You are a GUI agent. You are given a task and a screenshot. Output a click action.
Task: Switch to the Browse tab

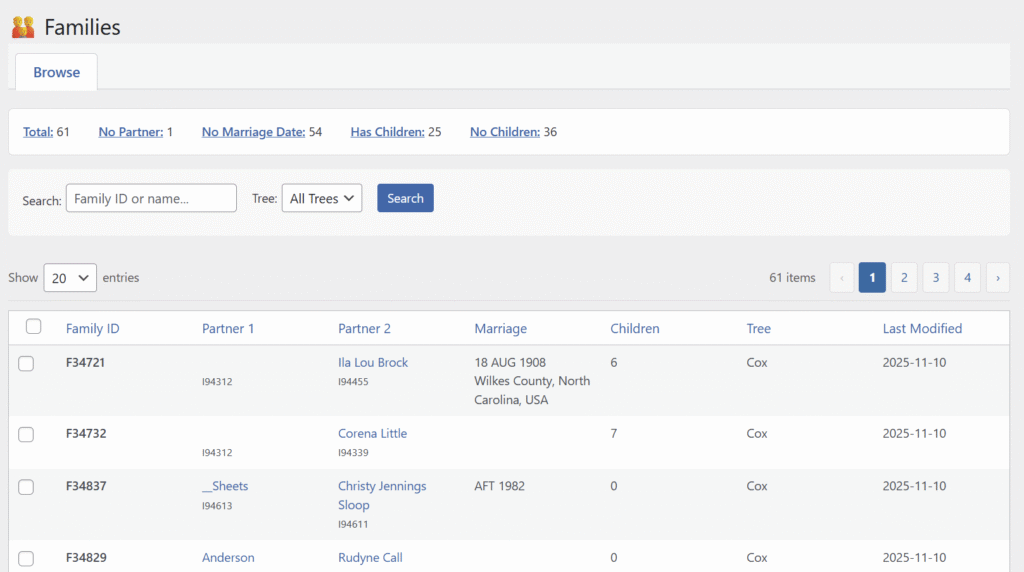[56, 72]
